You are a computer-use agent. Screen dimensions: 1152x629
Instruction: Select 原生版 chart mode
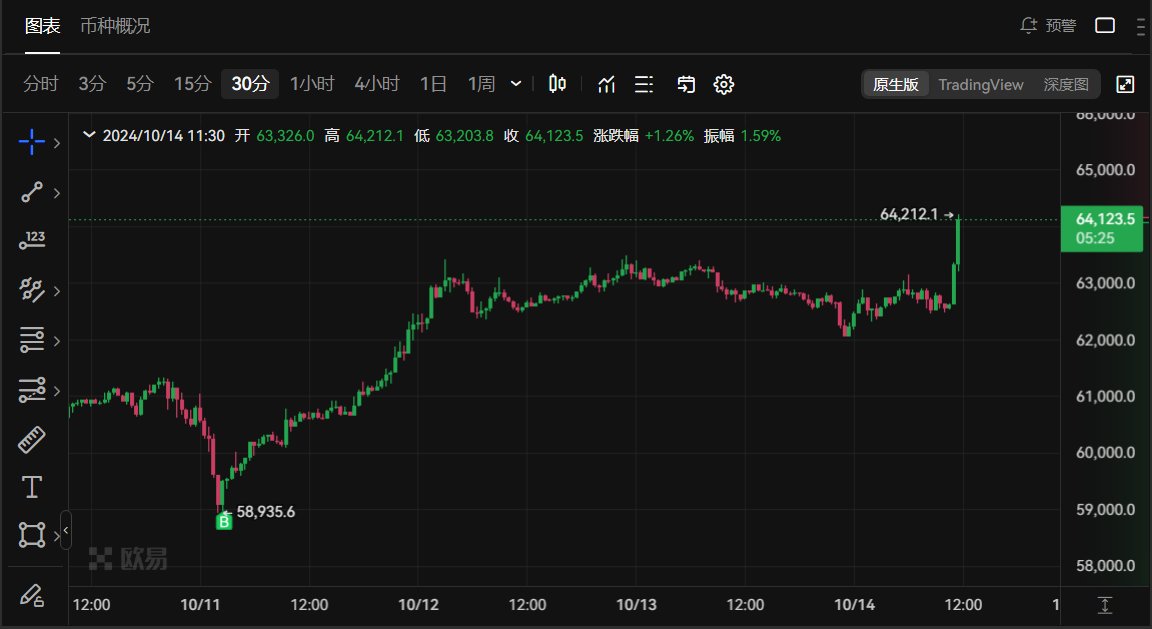[896, 85]
